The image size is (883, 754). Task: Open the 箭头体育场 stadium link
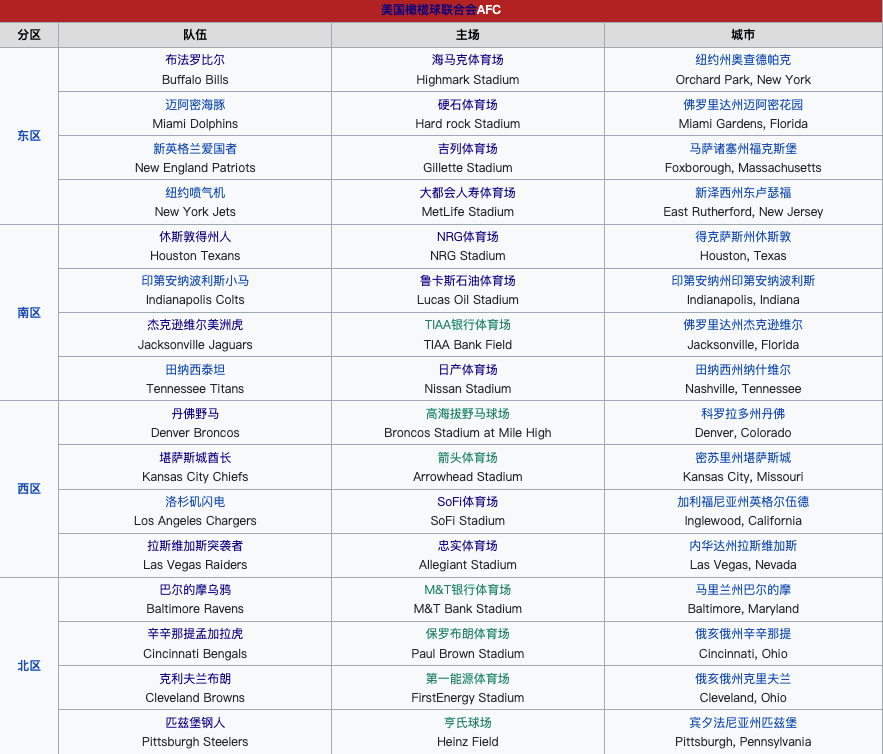467,457
